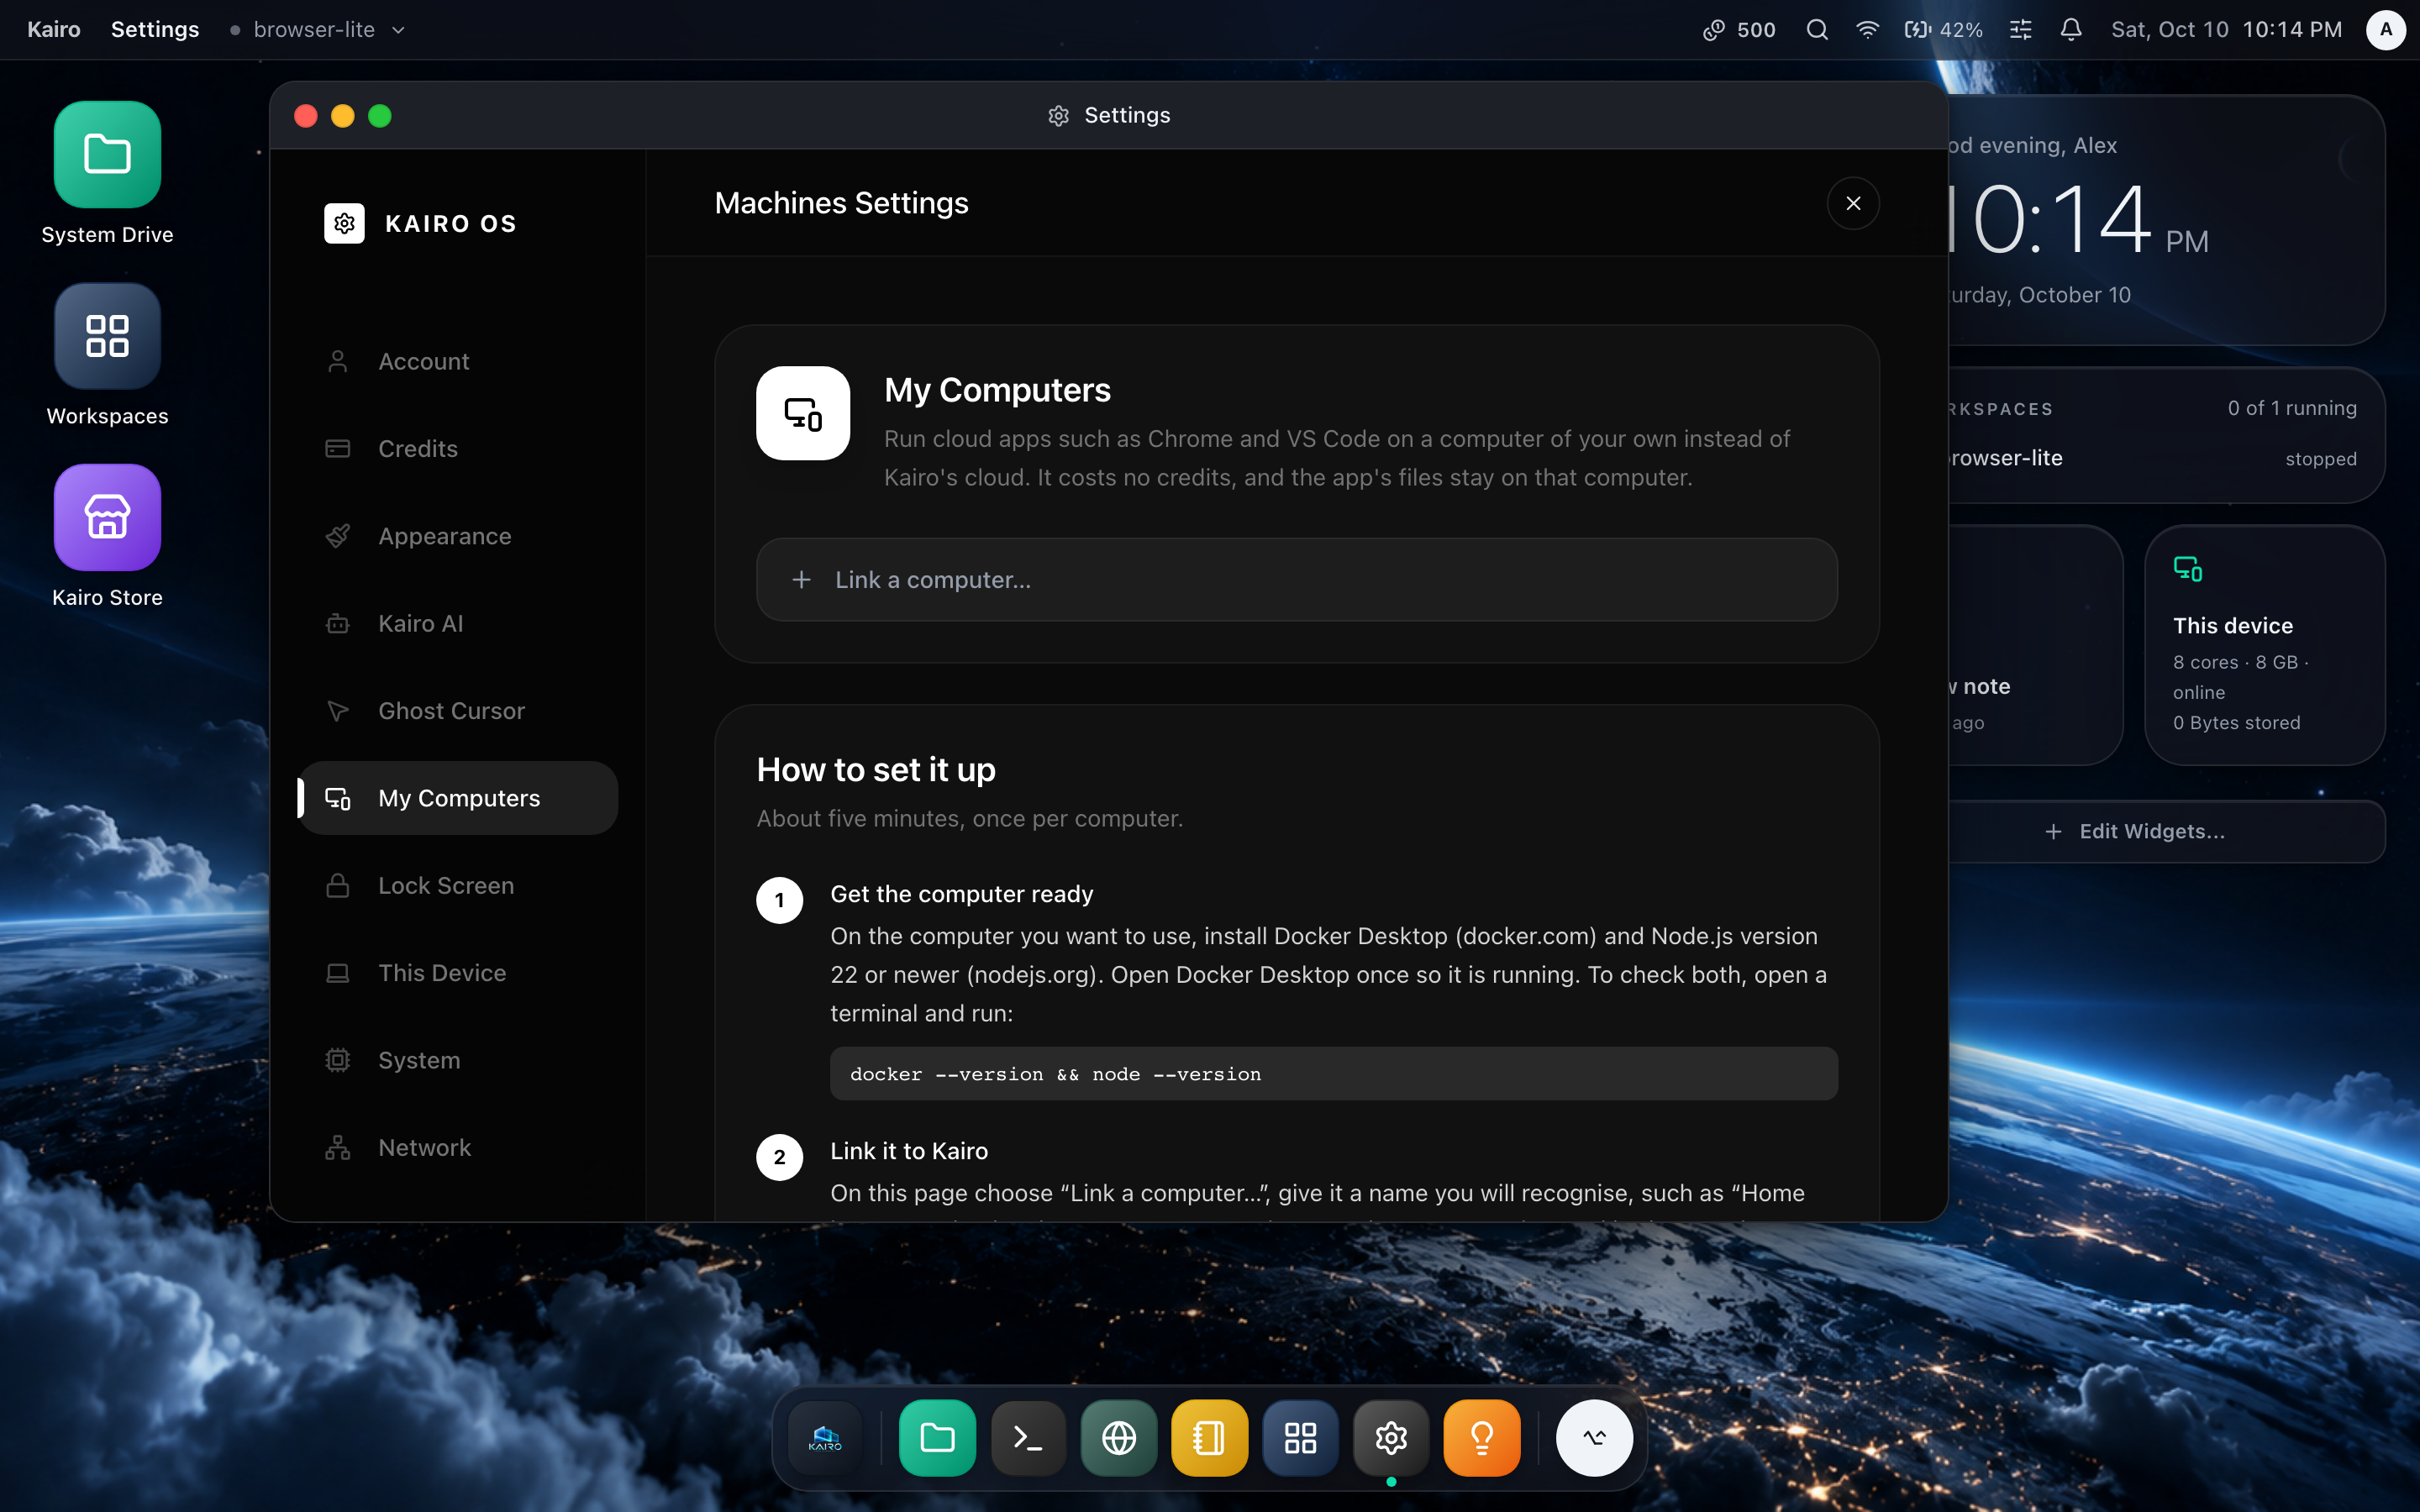Open the Appearance settings section

coord(458,536)
